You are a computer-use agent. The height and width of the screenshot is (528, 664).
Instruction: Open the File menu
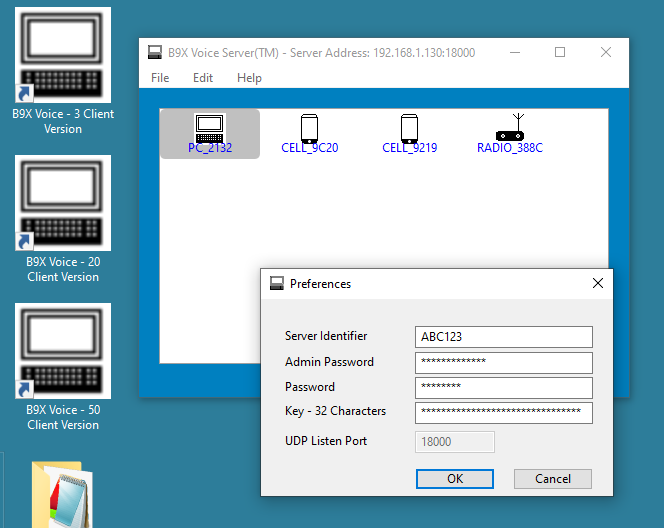pyautogui.click(x=160, y=78)
